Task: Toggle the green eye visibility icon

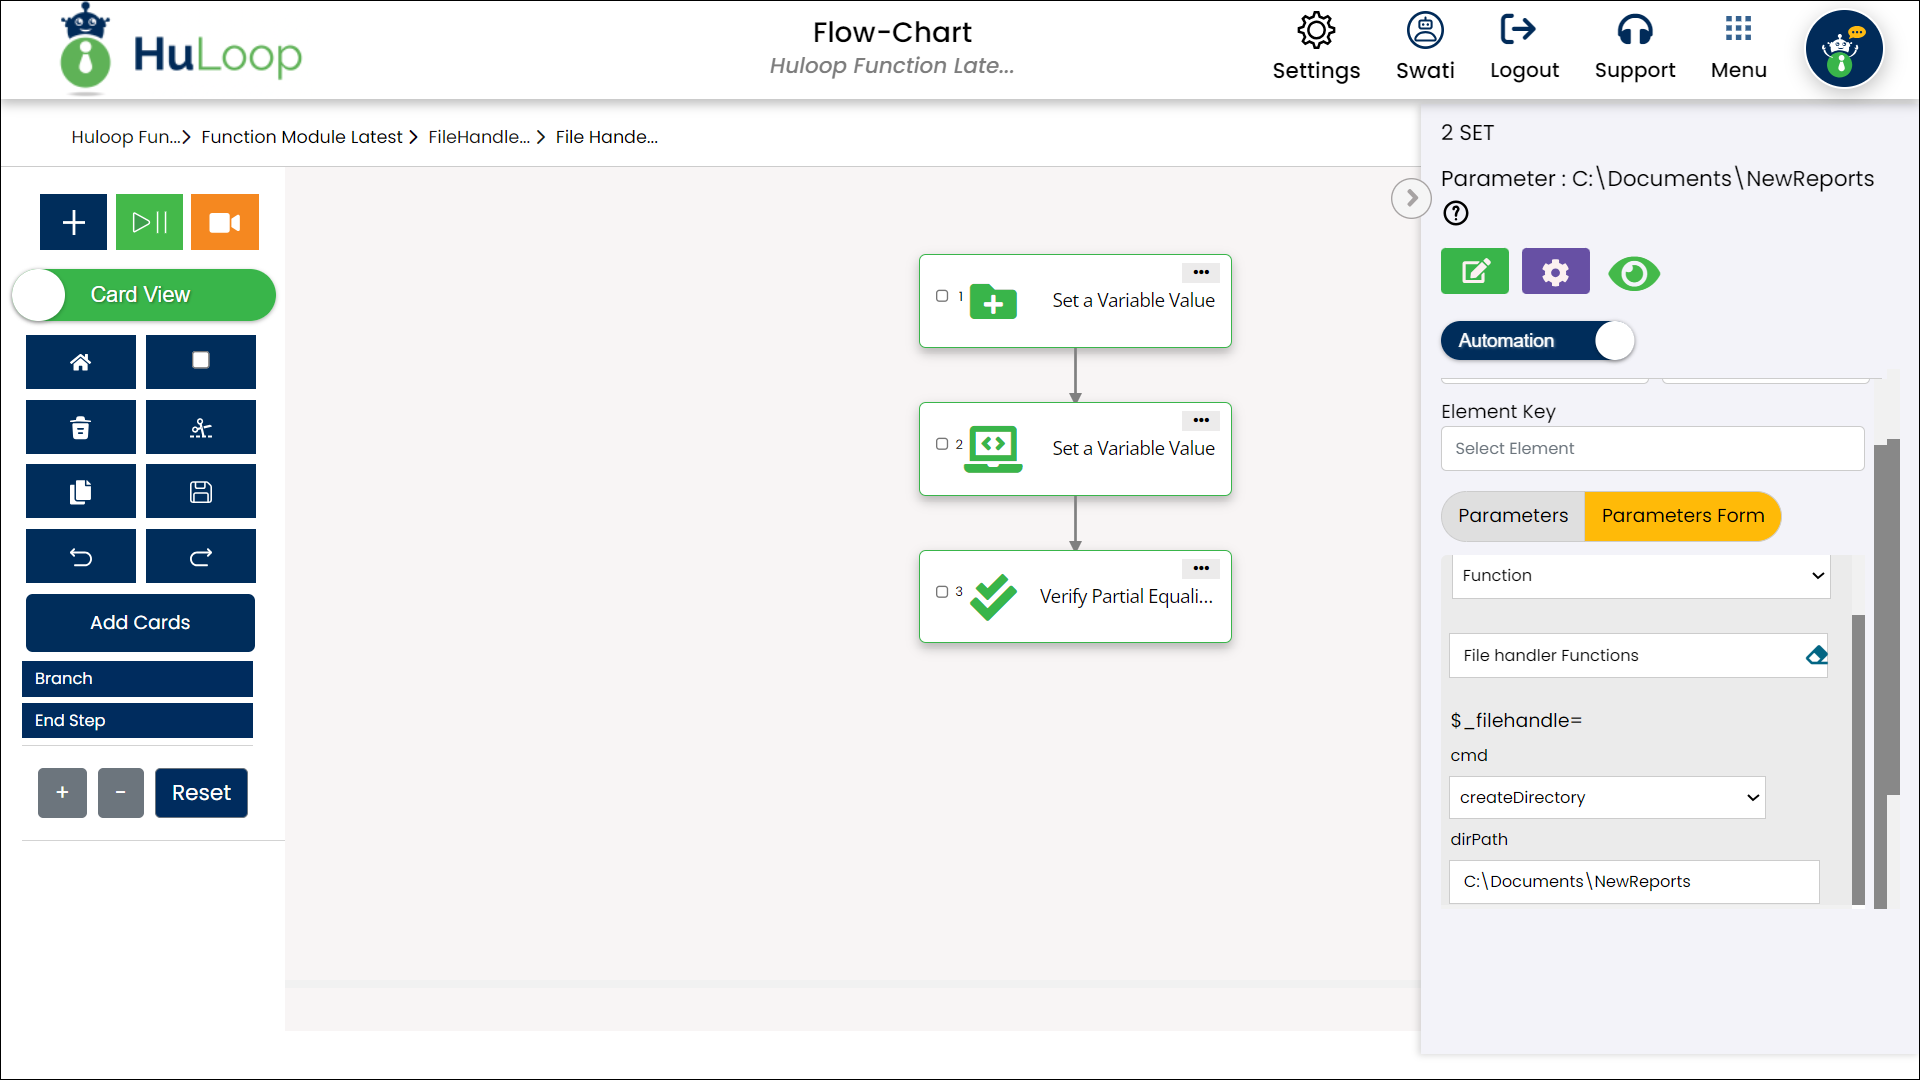Action: click(1634, 273)
